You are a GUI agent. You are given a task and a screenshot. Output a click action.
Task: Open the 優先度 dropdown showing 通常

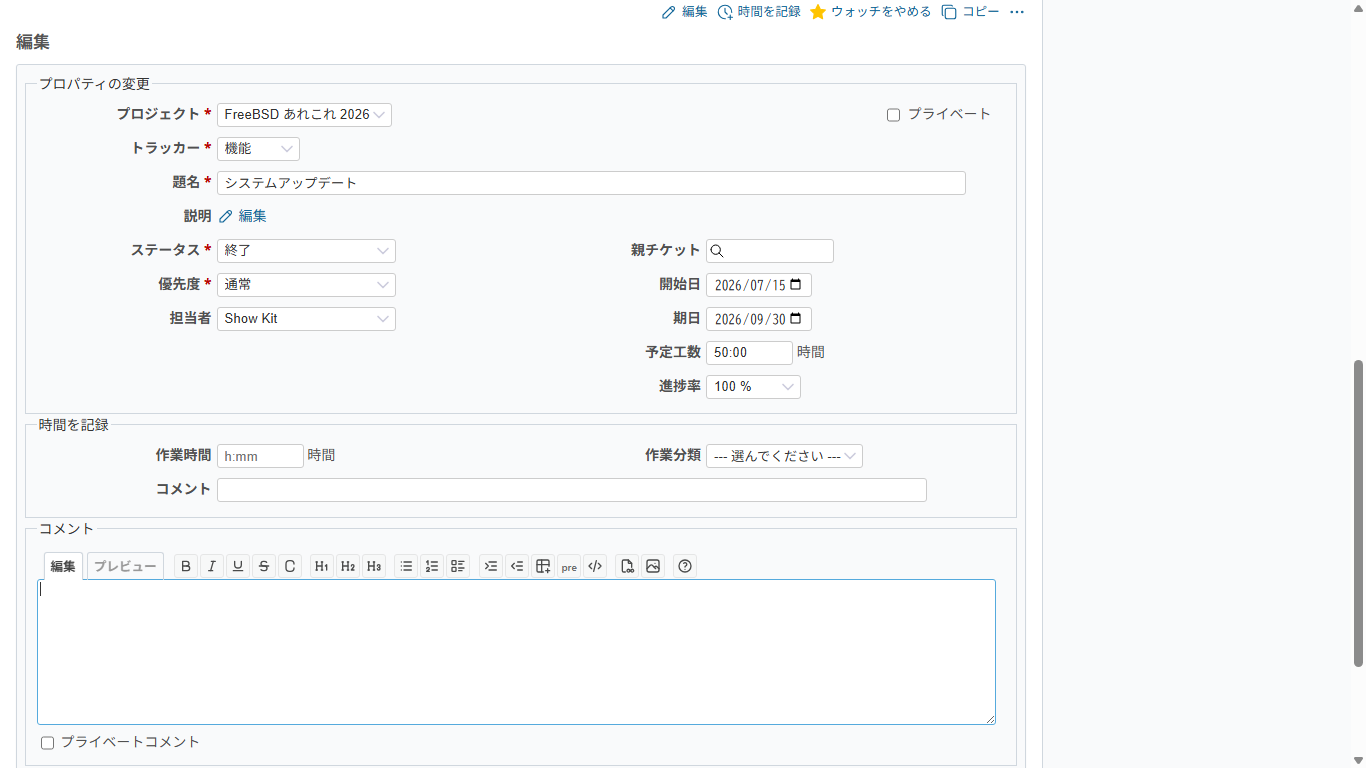[306, 285]
